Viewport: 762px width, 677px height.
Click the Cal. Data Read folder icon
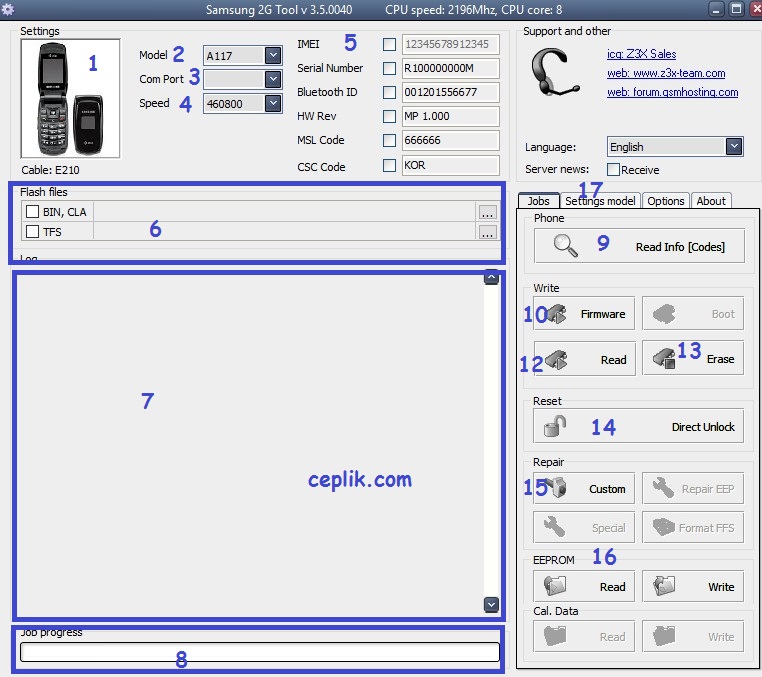coord(555,636)
